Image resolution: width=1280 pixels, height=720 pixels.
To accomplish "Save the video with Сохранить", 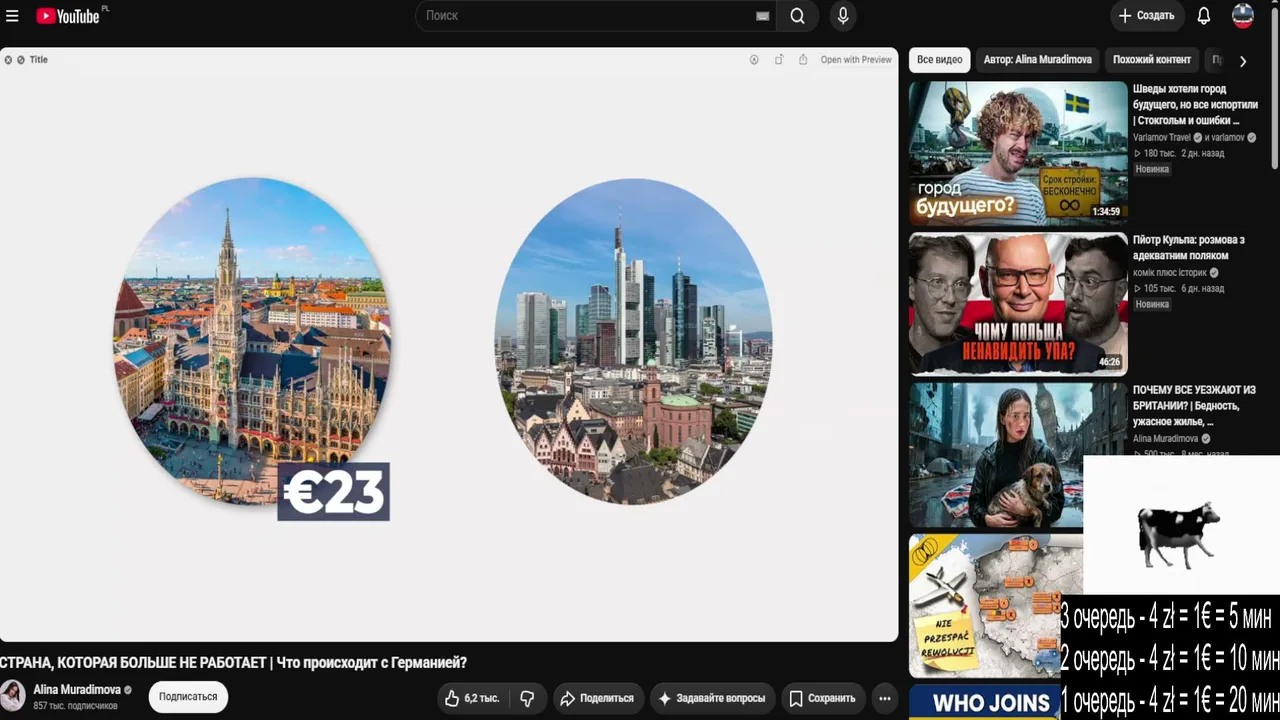I will tap(821, 698).
